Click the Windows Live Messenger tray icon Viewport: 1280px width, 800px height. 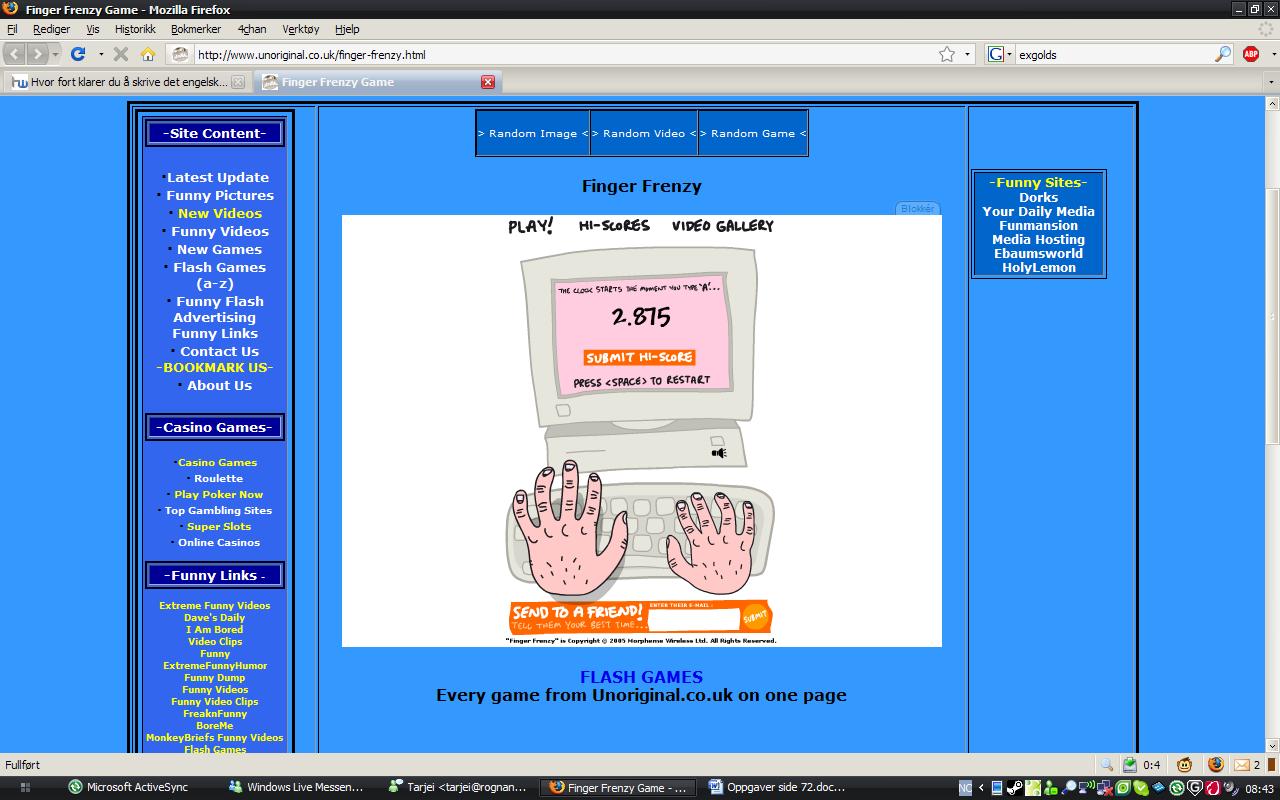(1051, 788)
